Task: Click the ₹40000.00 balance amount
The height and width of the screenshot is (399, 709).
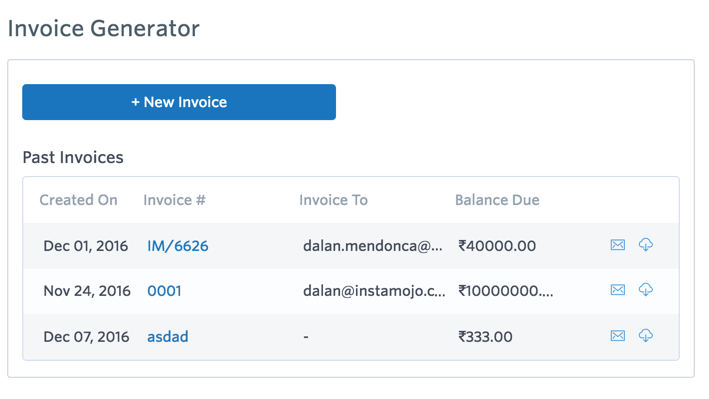Action: (497, 246)
